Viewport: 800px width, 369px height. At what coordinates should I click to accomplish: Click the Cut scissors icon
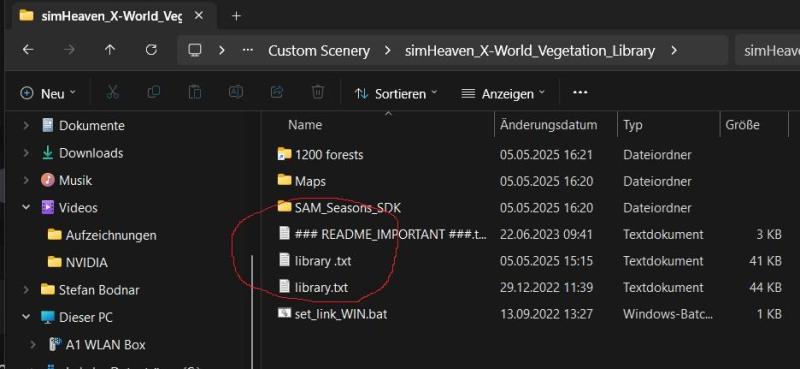point(112,92)
